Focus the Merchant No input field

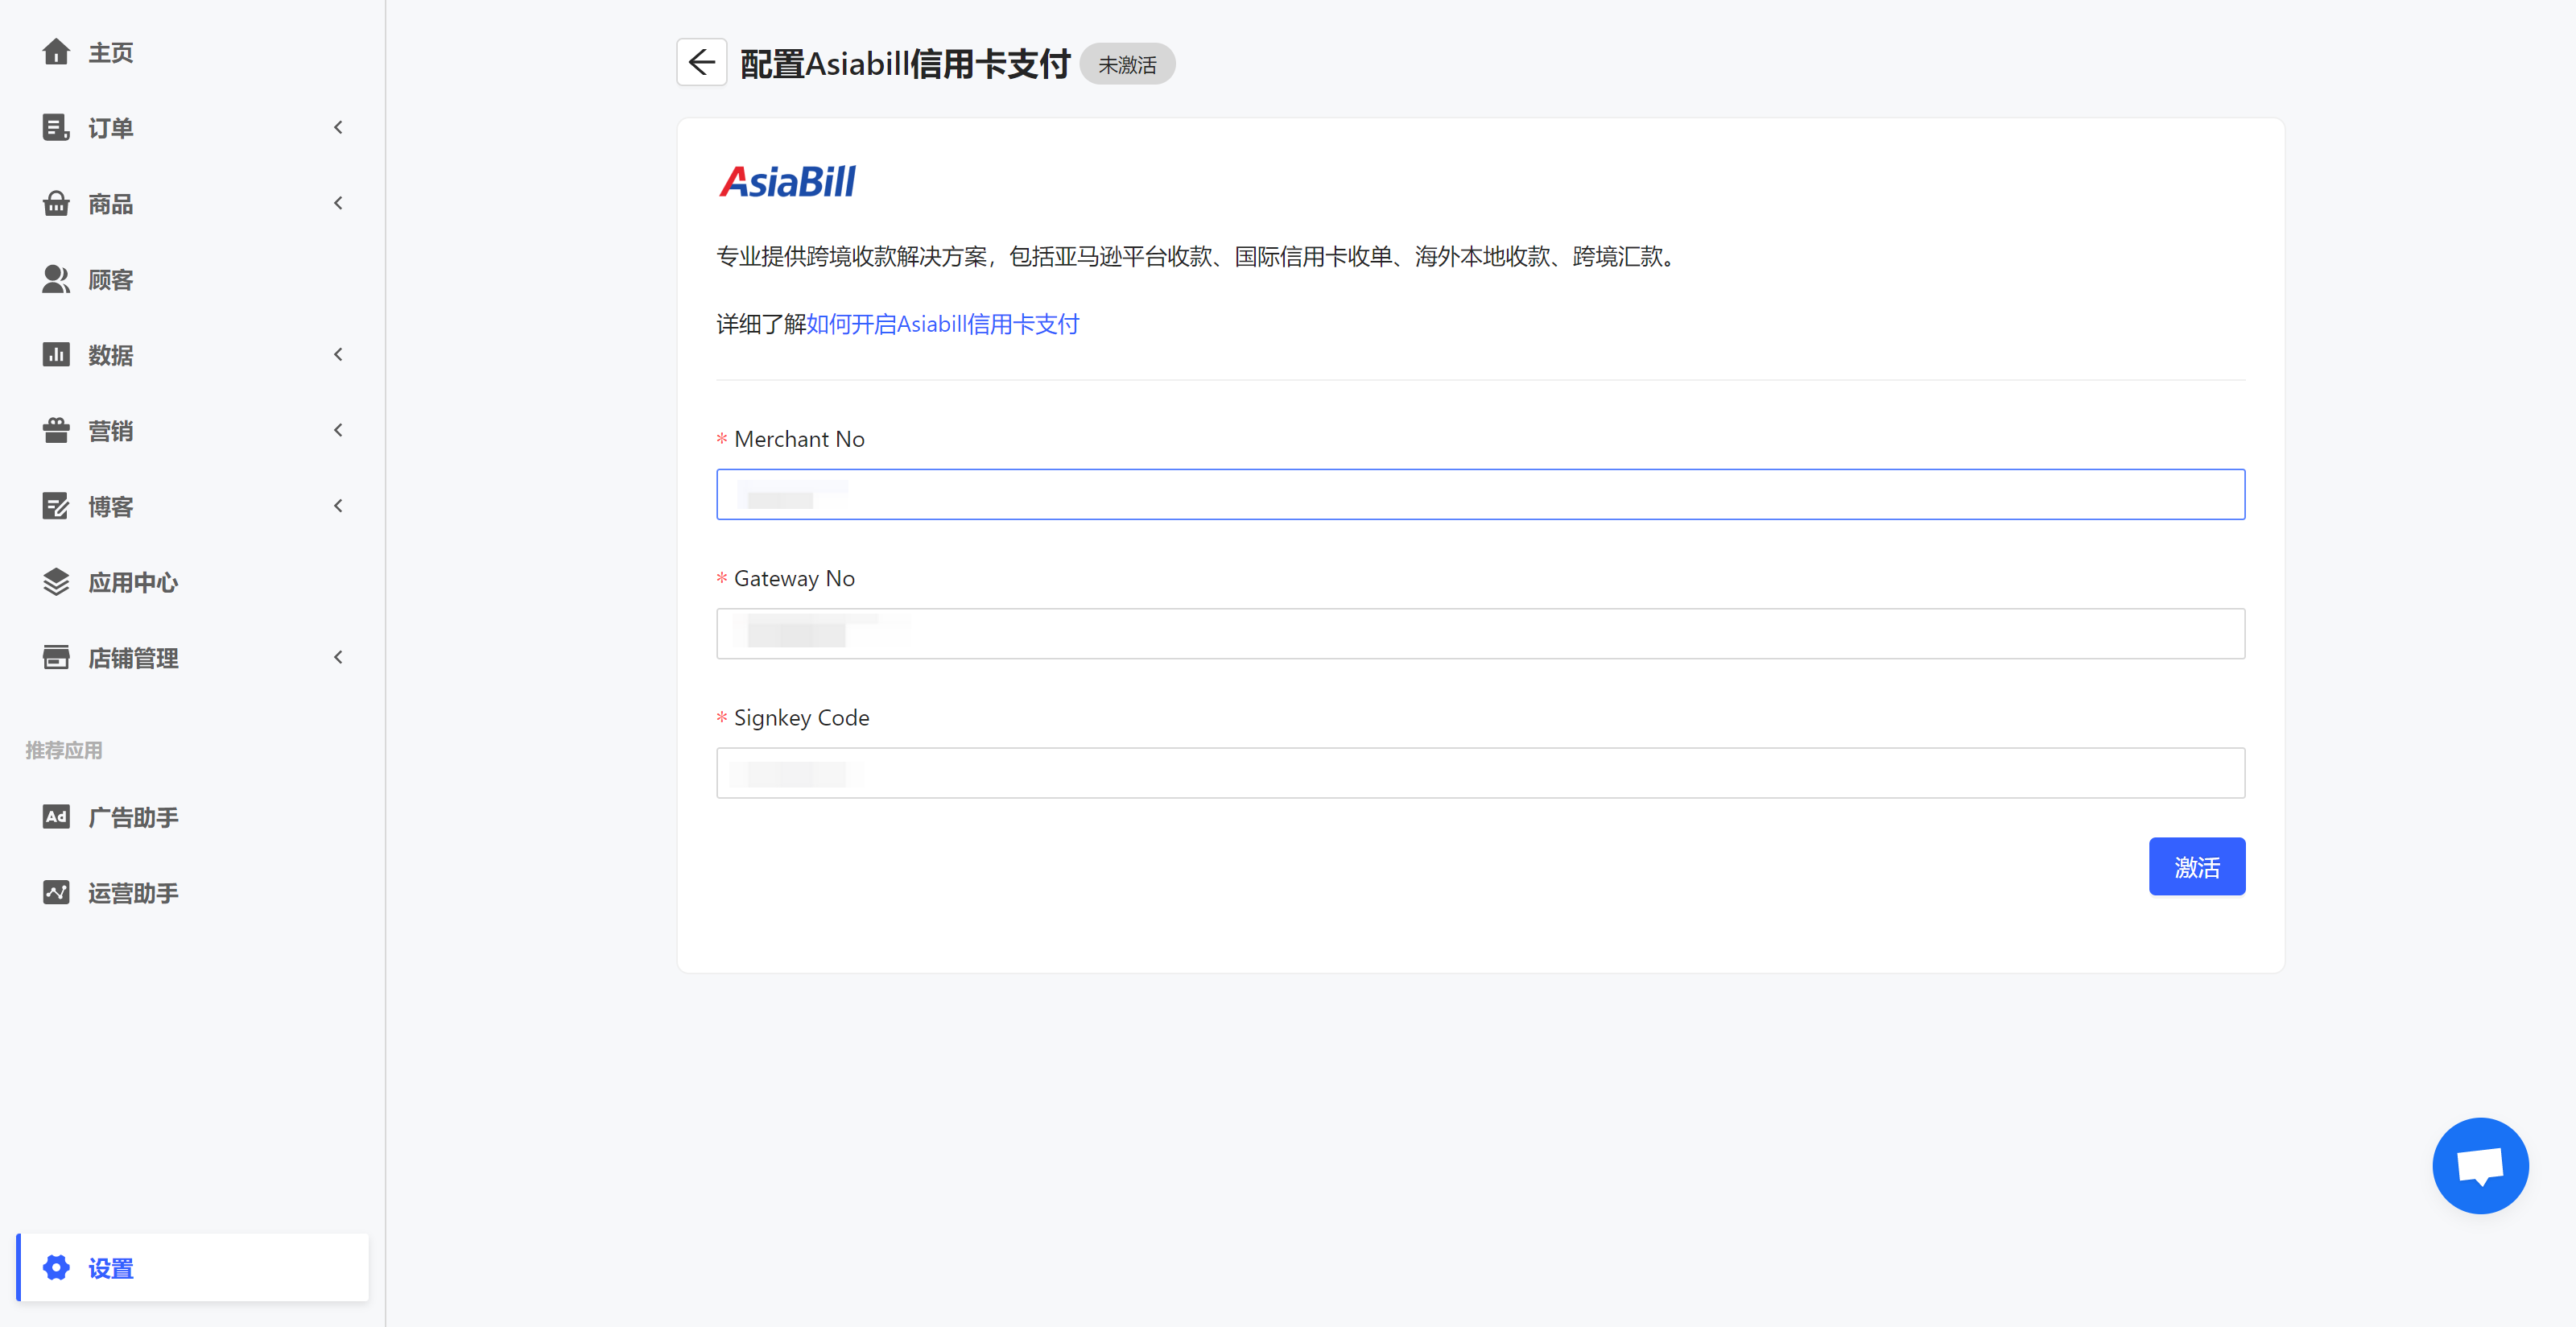(x=1480, y=494)
